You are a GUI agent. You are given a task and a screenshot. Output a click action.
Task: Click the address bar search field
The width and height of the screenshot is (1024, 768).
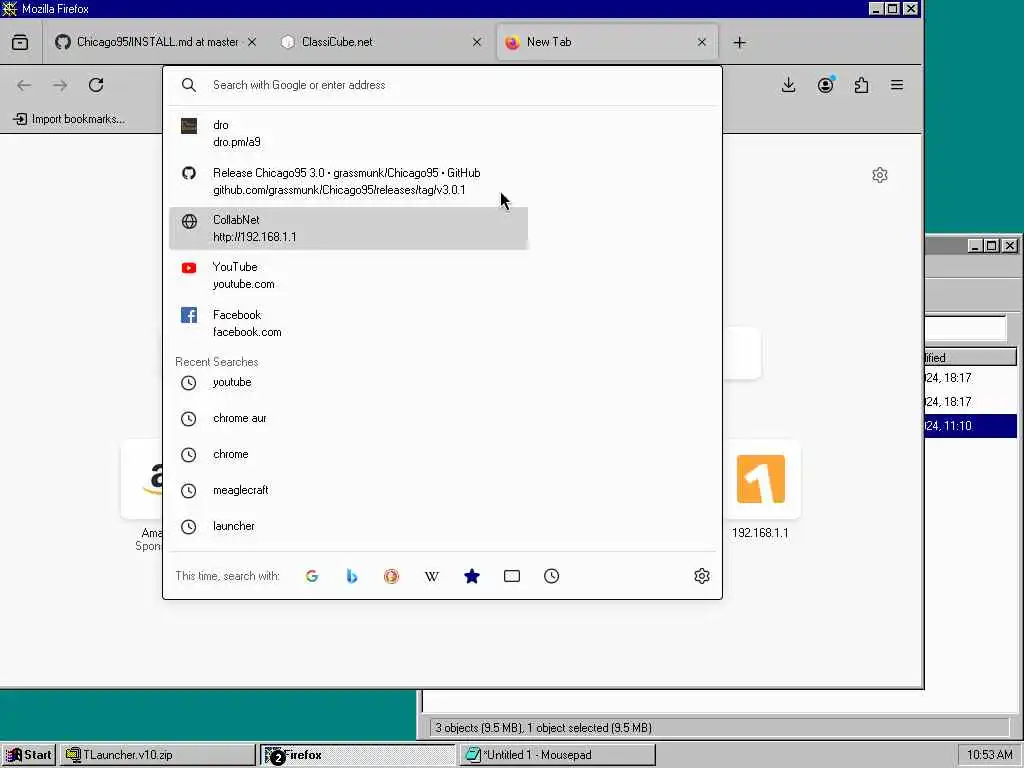coord(443,85)
